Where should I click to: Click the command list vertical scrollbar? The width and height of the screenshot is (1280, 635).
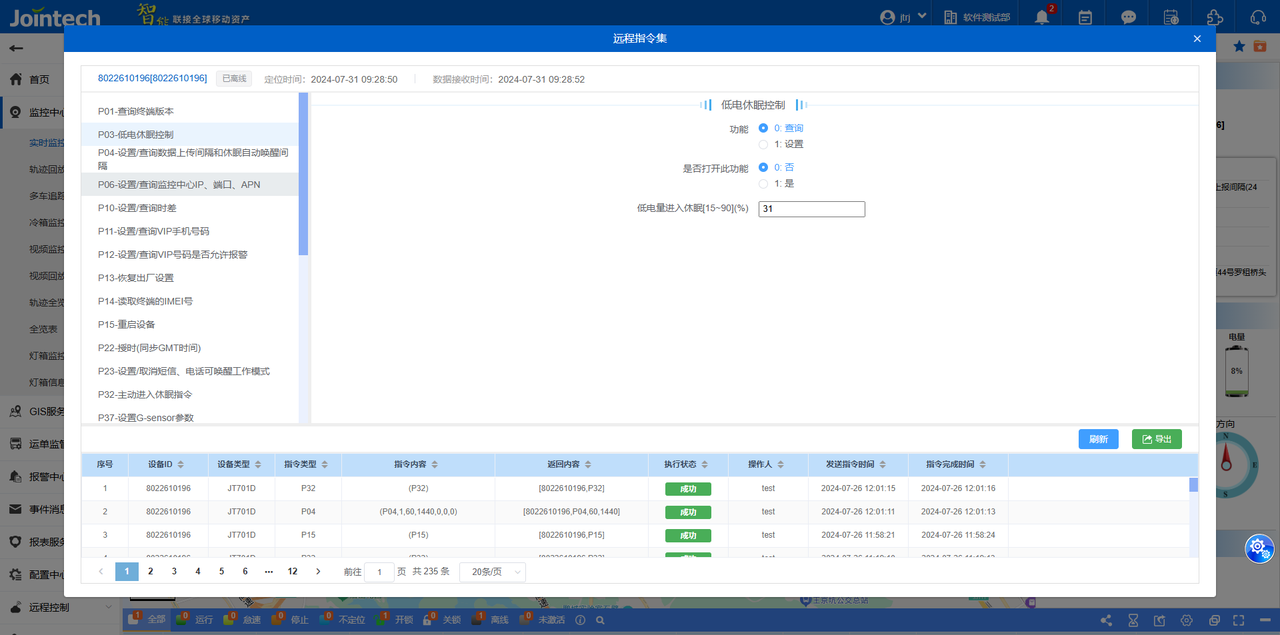[303, 175]
